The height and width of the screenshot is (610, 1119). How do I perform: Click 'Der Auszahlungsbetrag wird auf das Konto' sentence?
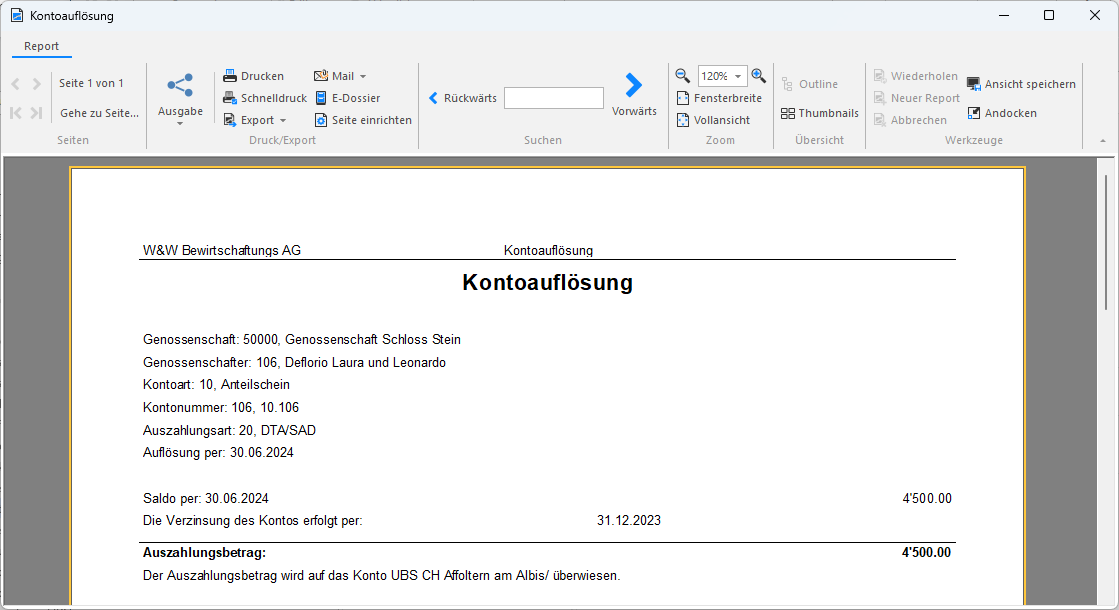point(381,576)
